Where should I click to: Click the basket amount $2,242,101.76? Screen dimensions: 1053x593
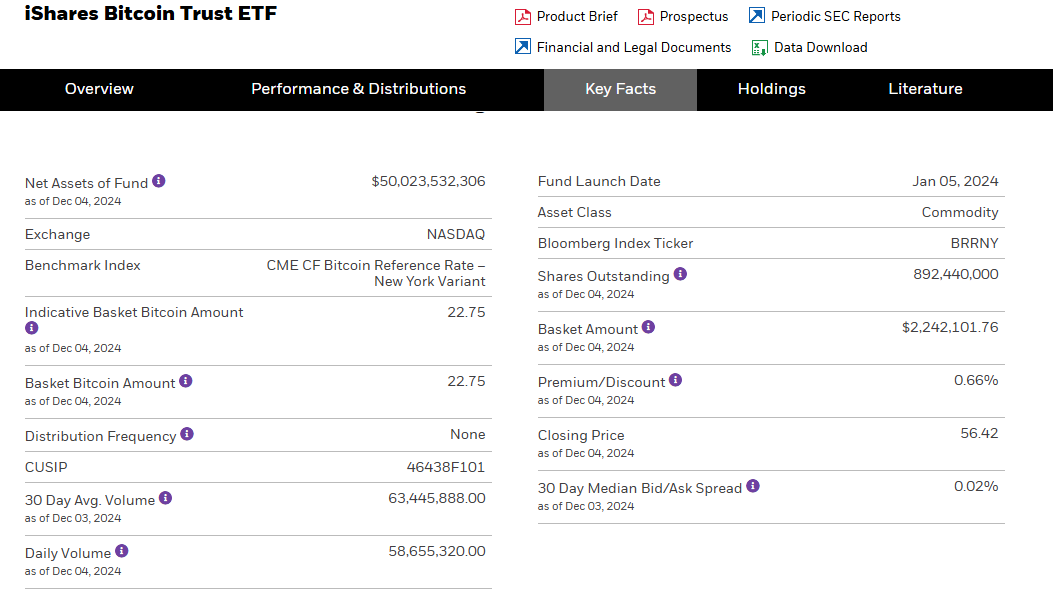point(950,327)
